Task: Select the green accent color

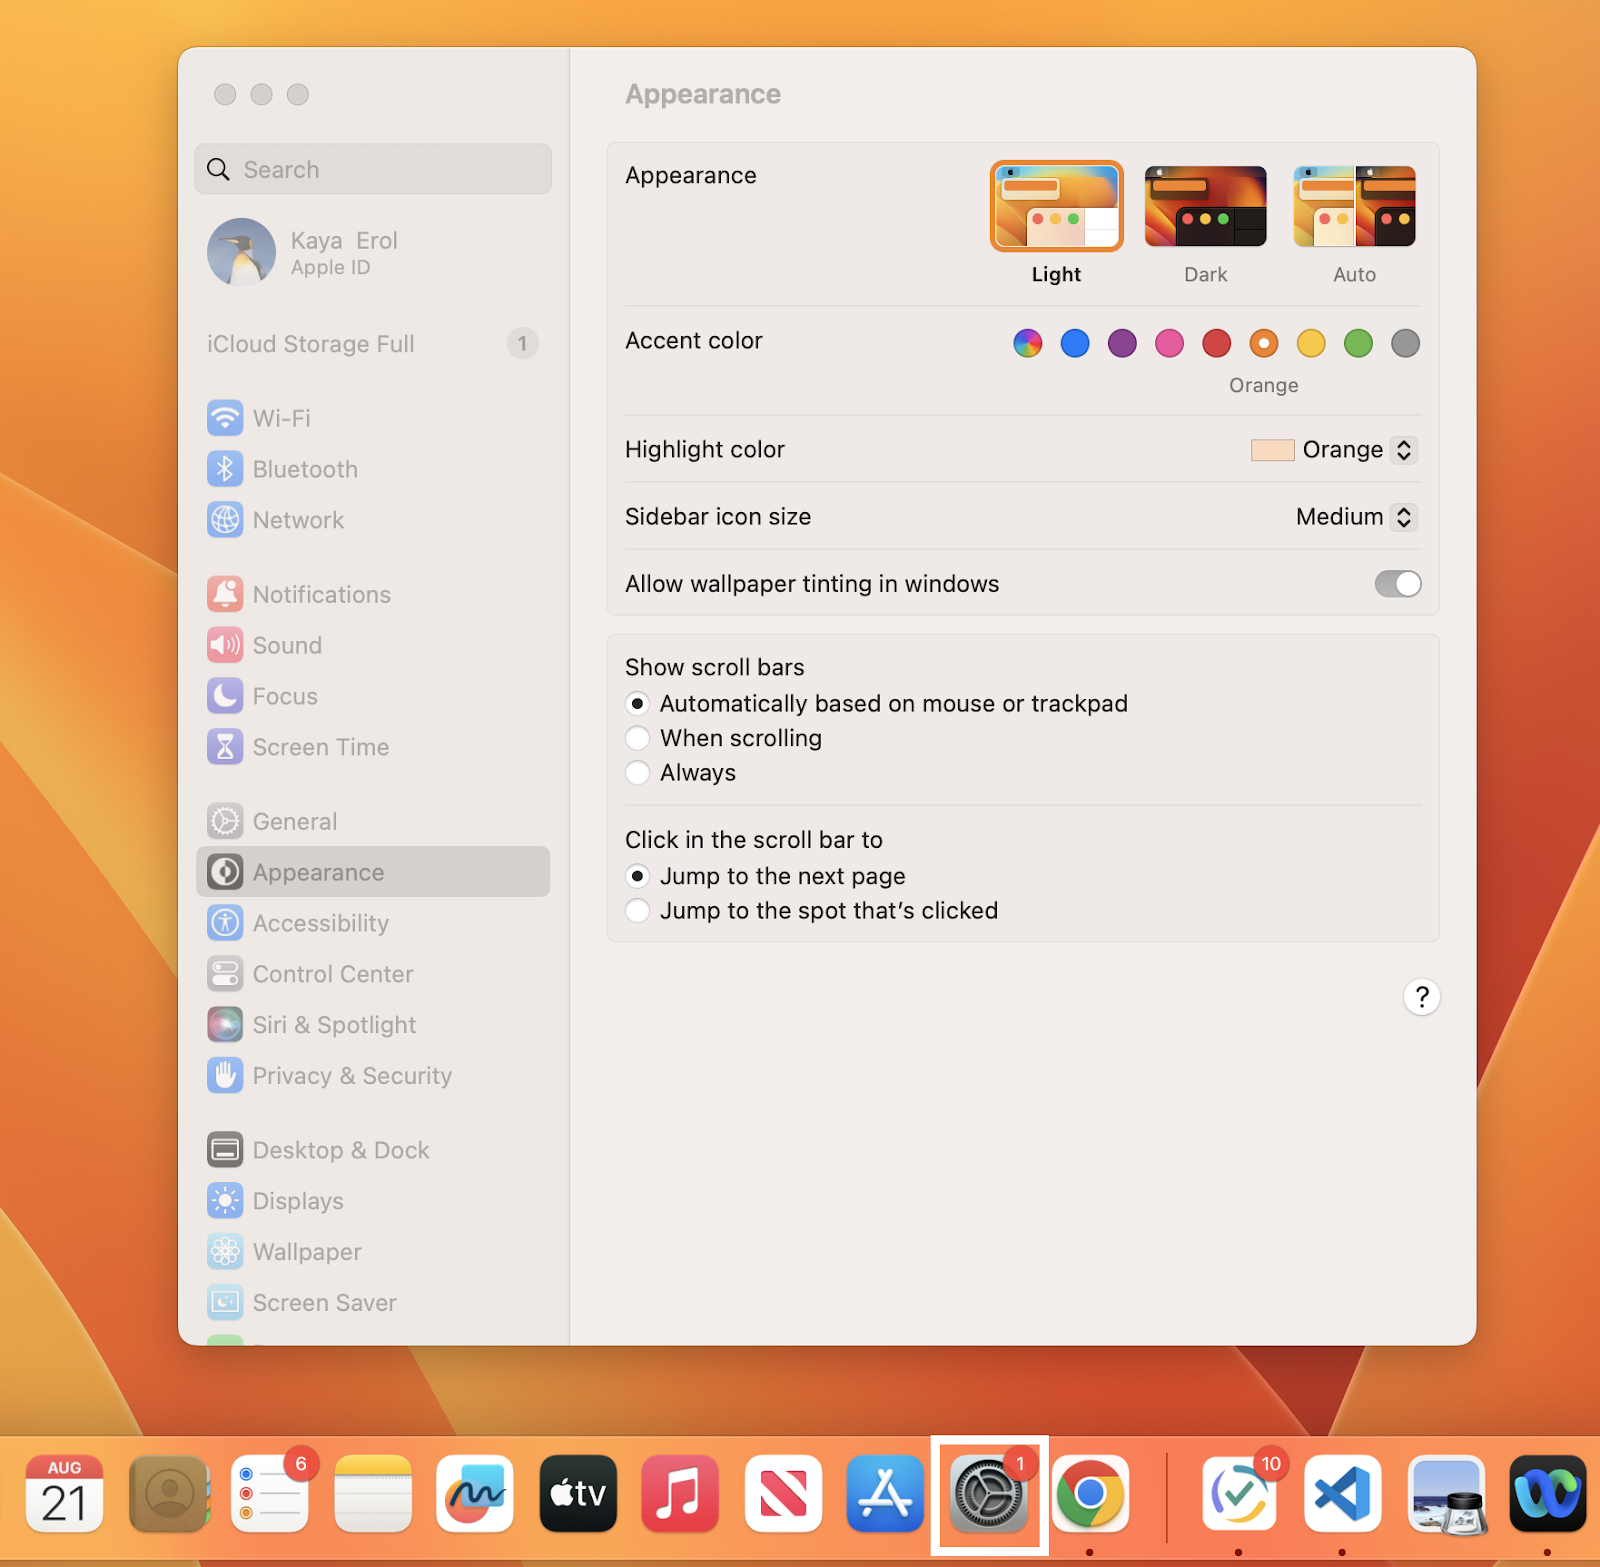Action: 1358,343
